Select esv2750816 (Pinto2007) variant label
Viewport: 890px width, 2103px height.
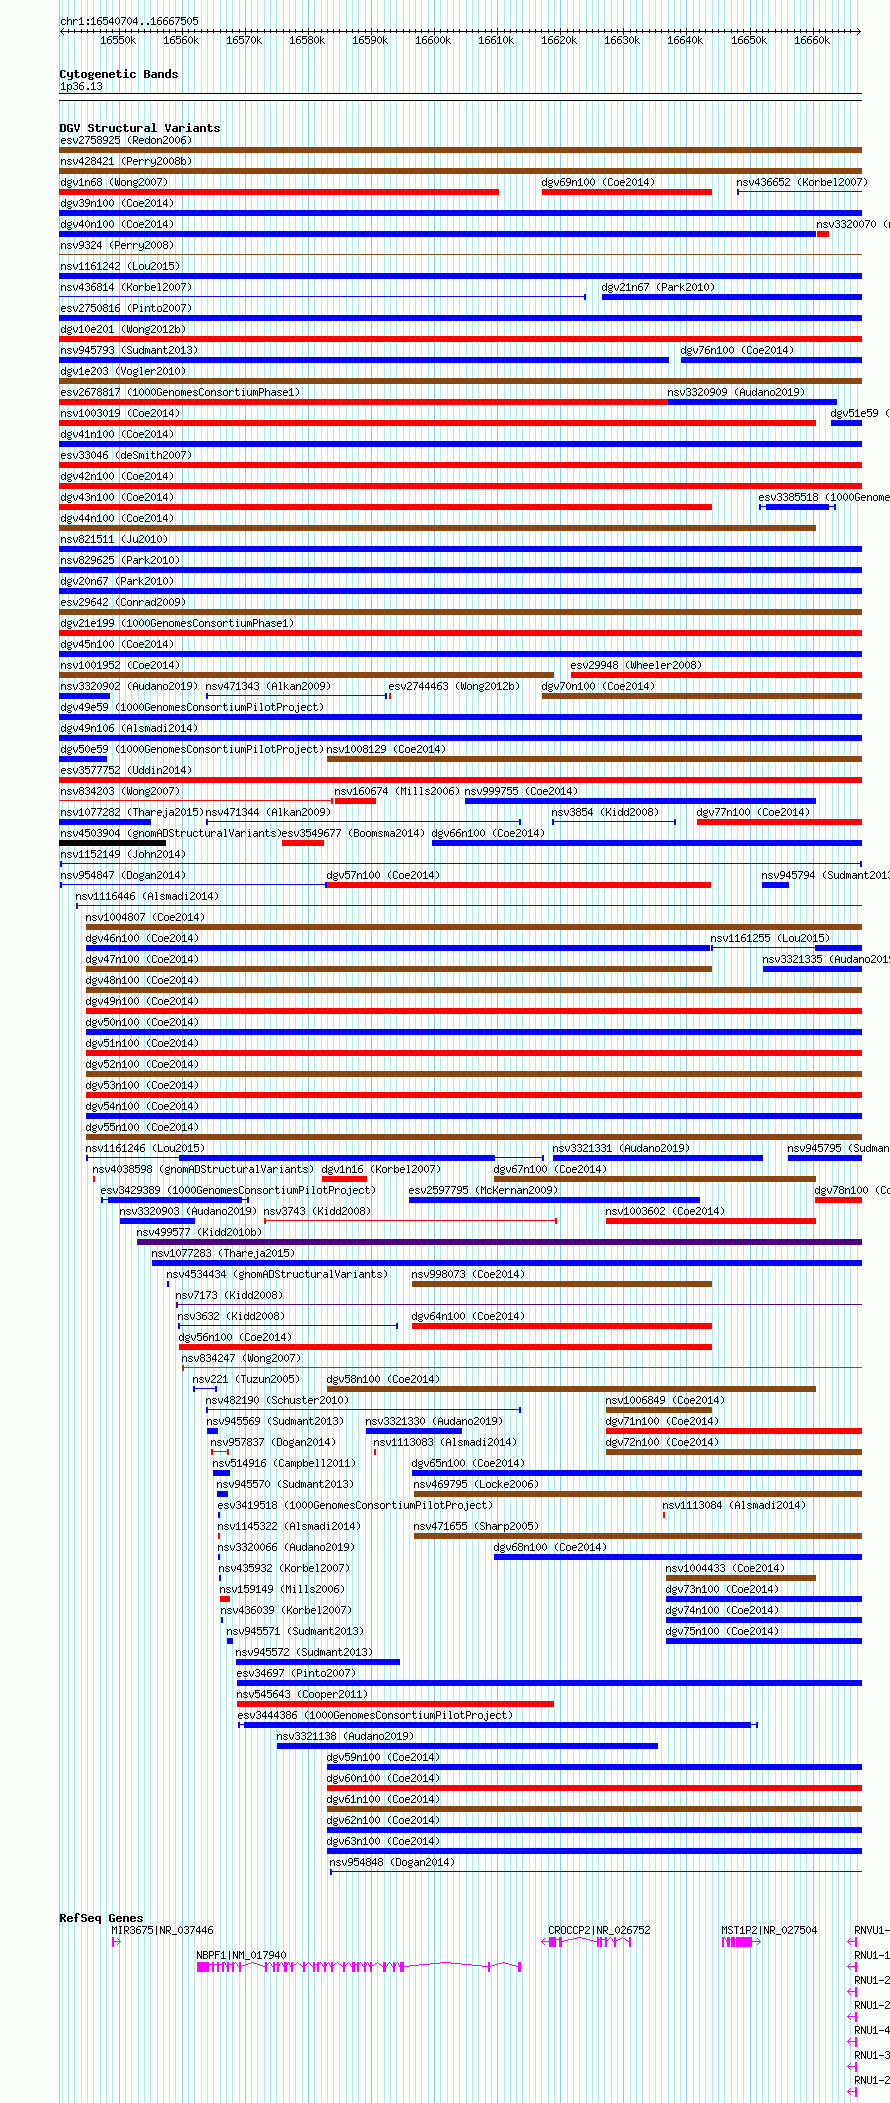coord(125,308)
